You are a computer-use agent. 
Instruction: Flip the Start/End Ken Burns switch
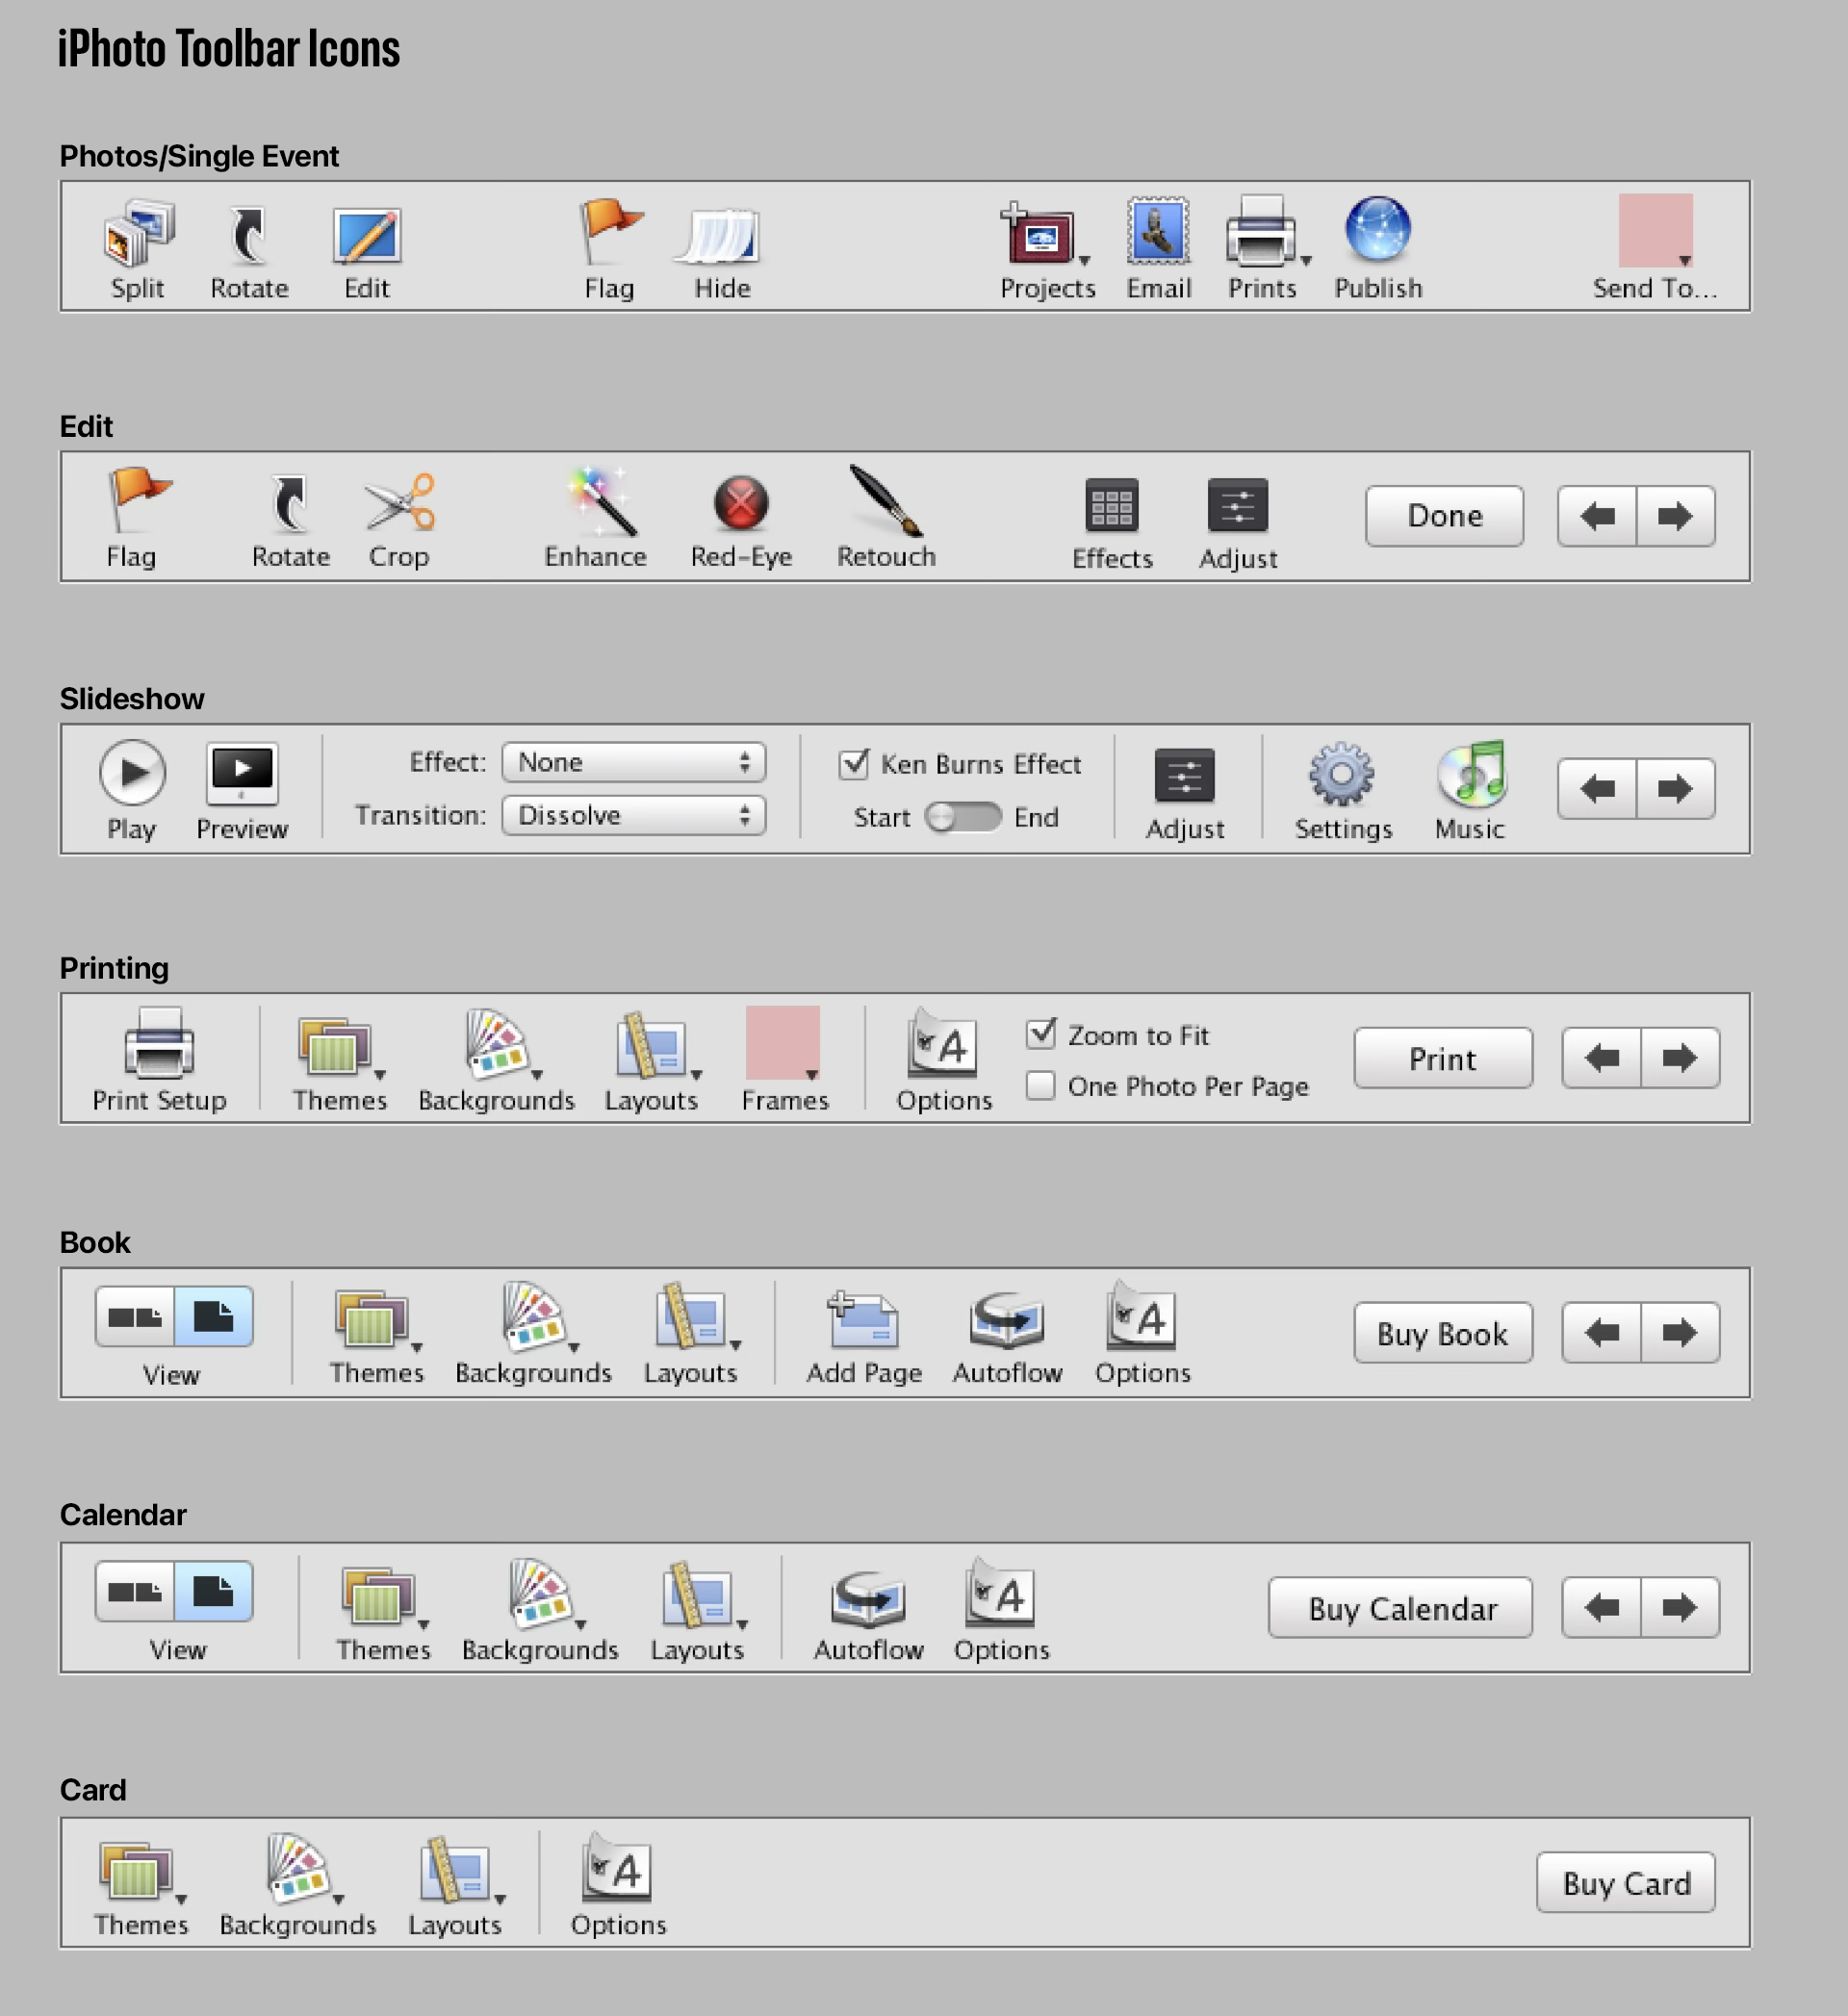[x=963, y=817]
